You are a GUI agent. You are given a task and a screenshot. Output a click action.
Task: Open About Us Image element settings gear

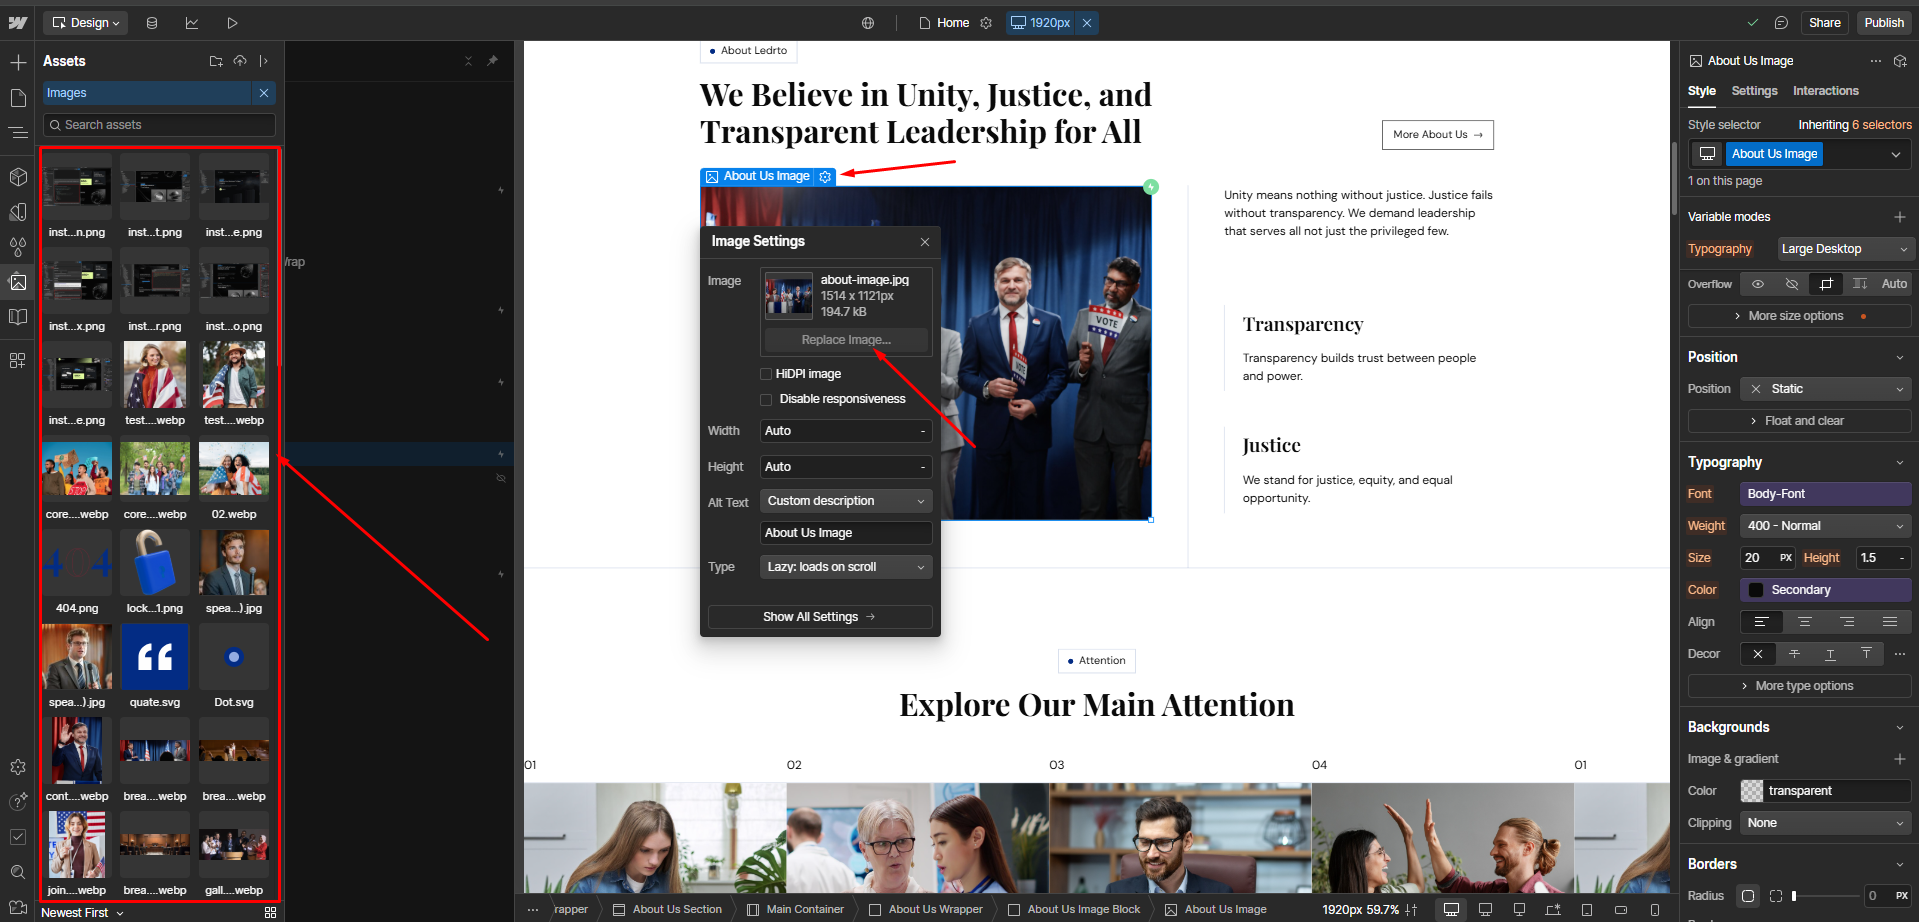[x=825, y=177]
